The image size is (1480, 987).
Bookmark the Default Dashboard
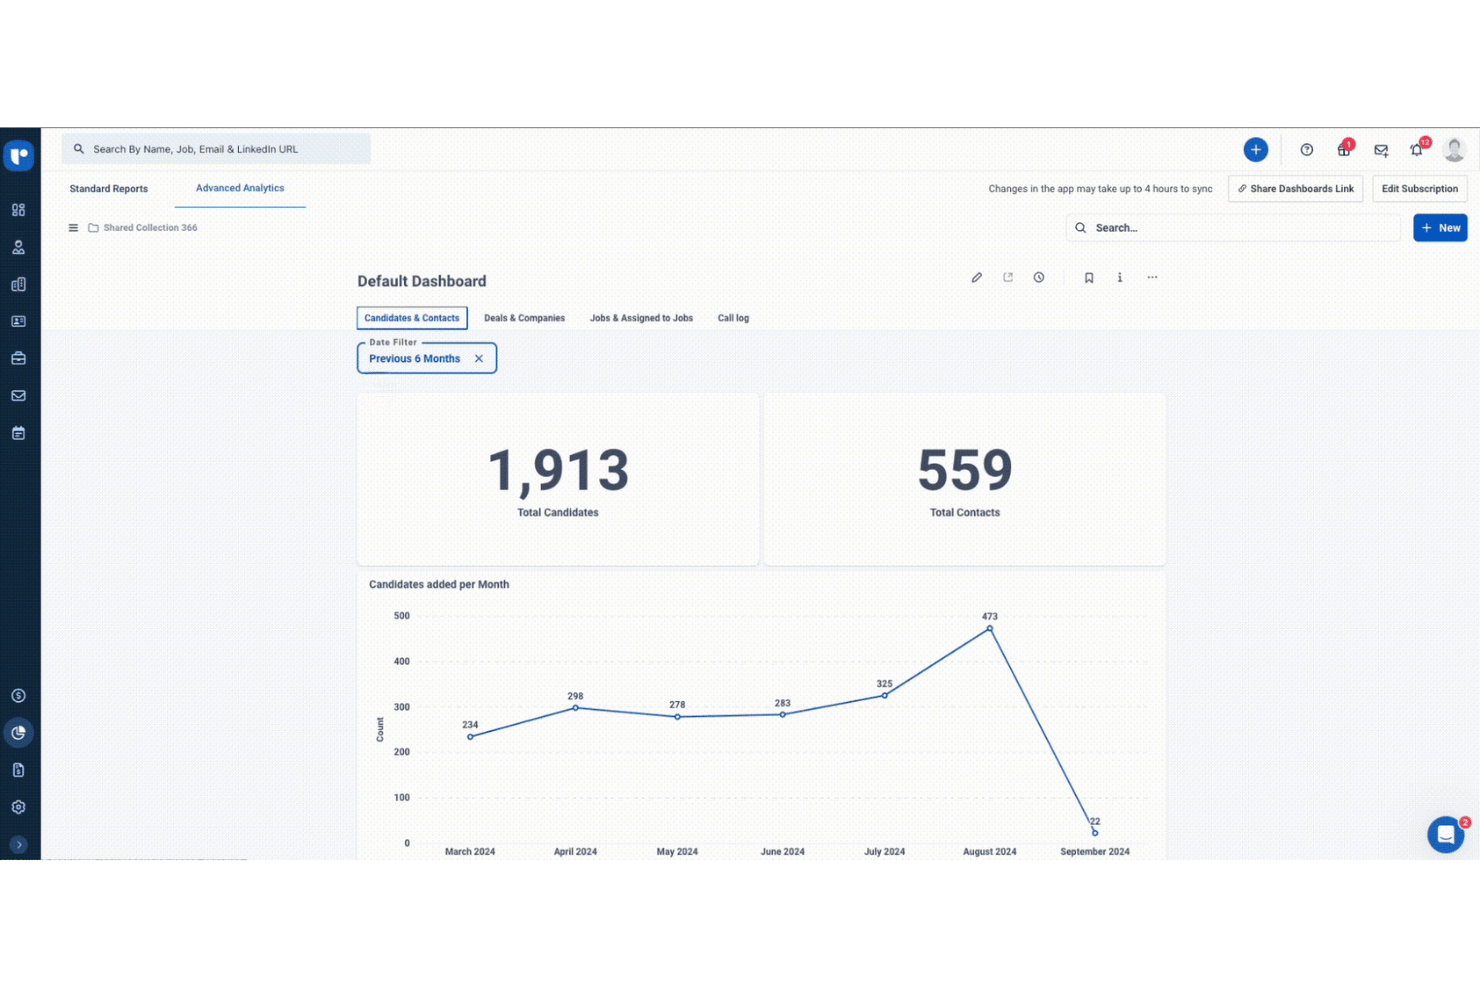[x=1089, y=278]
